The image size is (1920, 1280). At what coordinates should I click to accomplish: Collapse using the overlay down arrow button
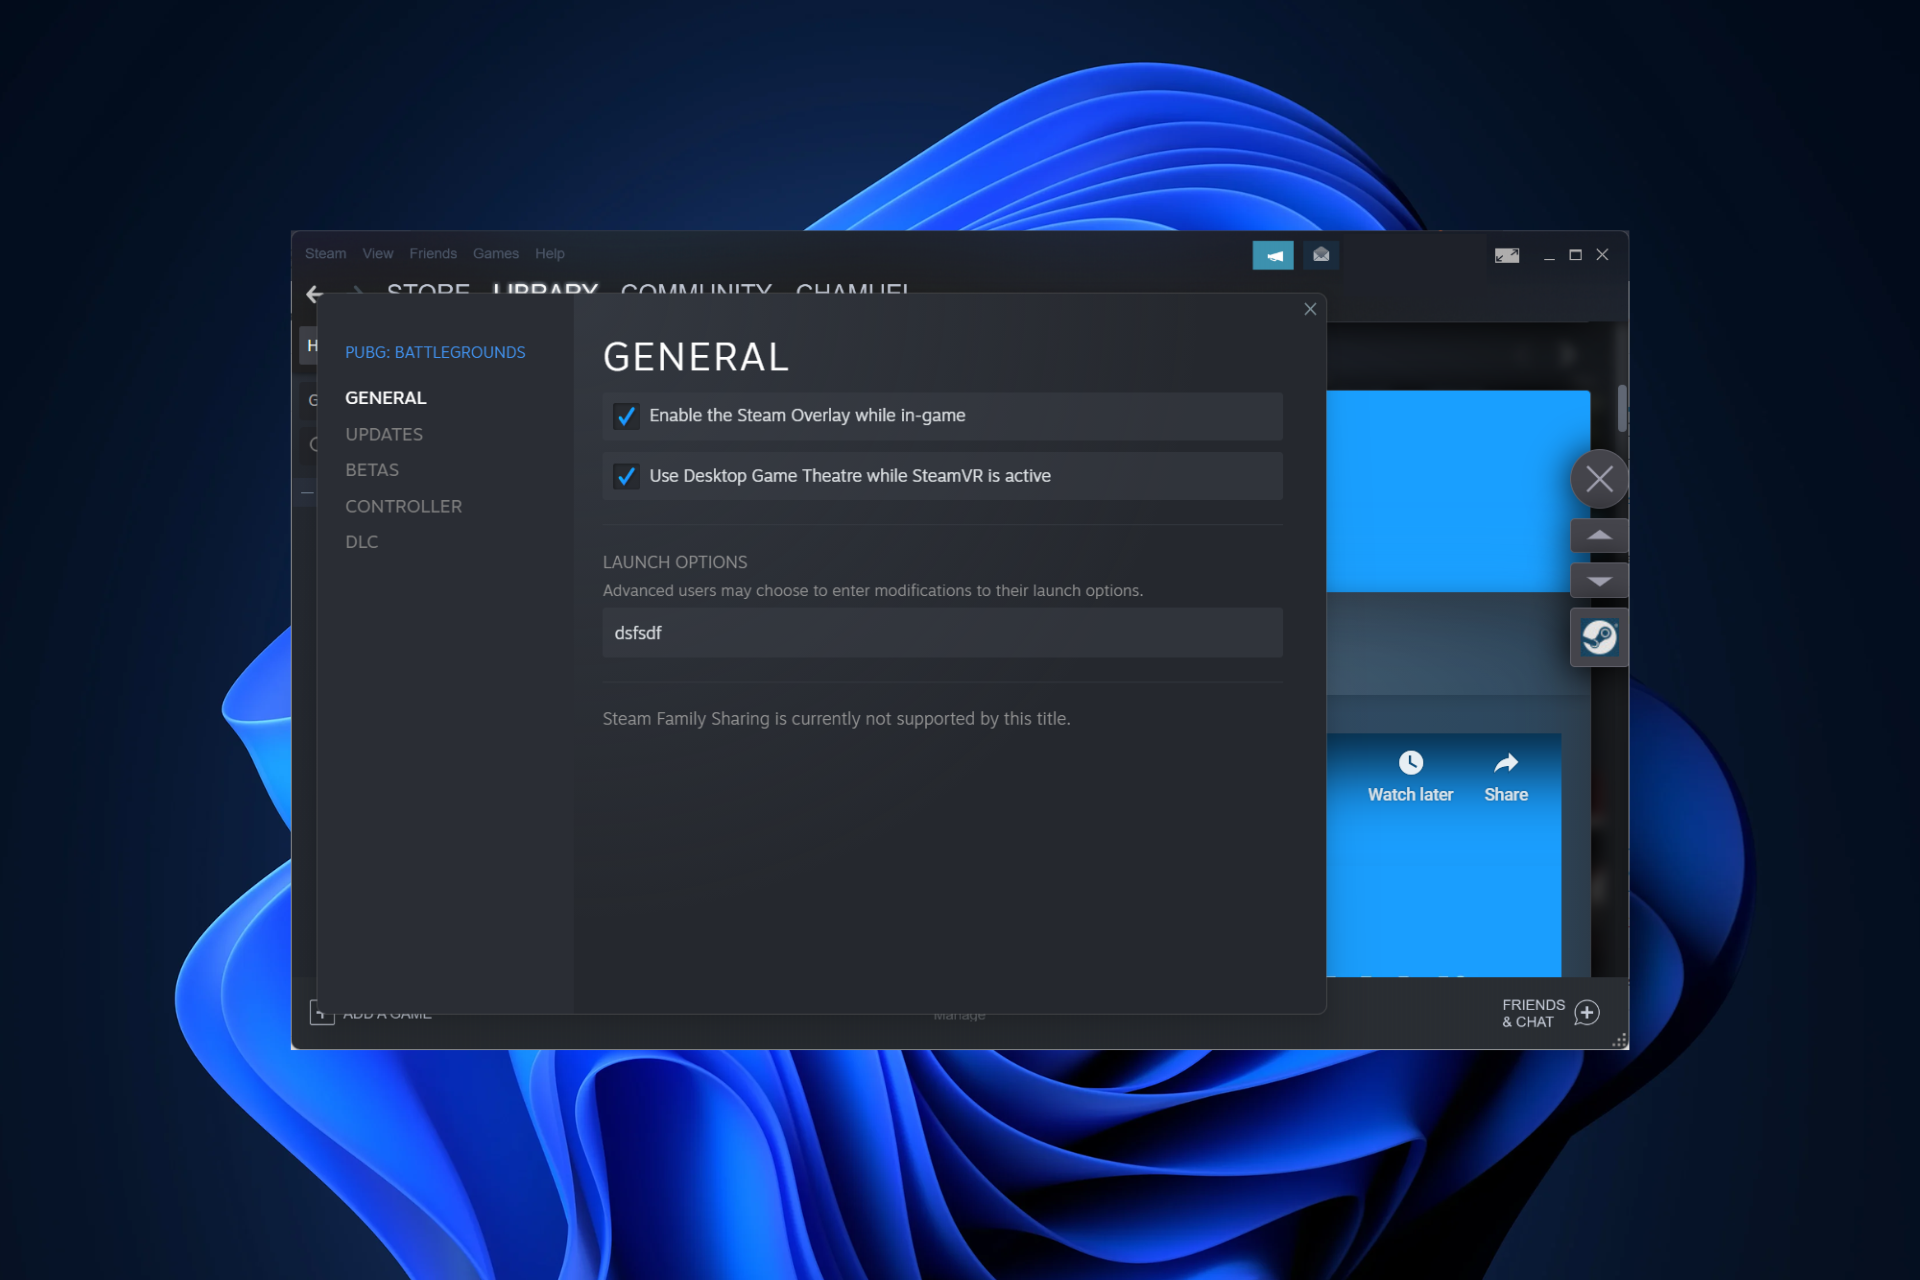1599,581
